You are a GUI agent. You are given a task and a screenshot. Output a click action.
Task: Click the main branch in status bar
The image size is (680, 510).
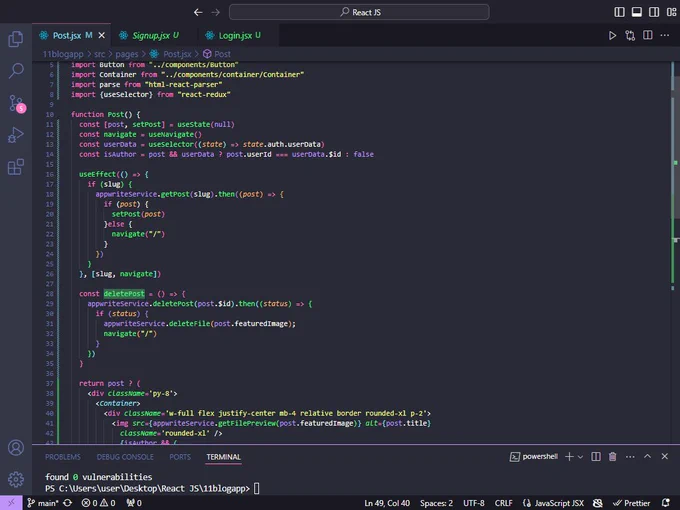tap(43, 503)
